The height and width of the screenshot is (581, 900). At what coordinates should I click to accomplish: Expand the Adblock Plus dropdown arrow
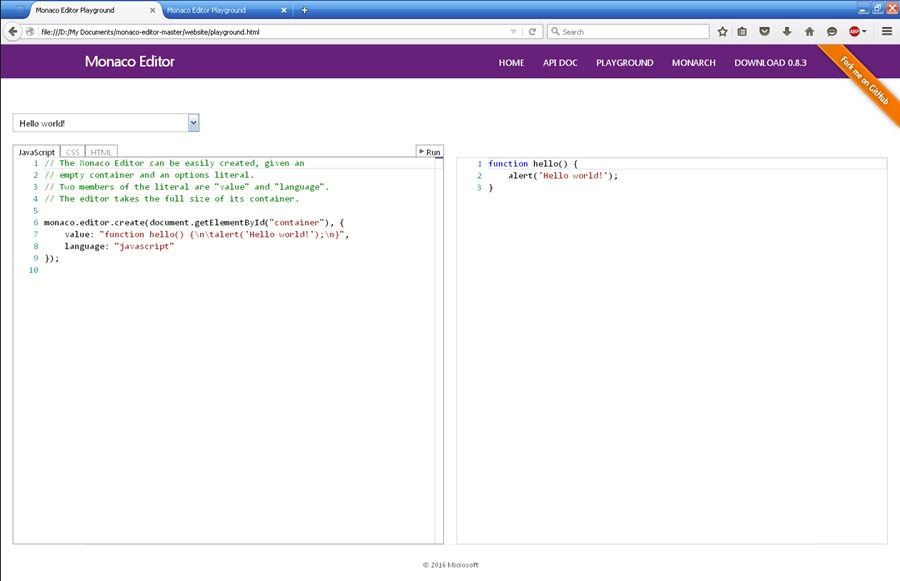(x=864, y=31)
